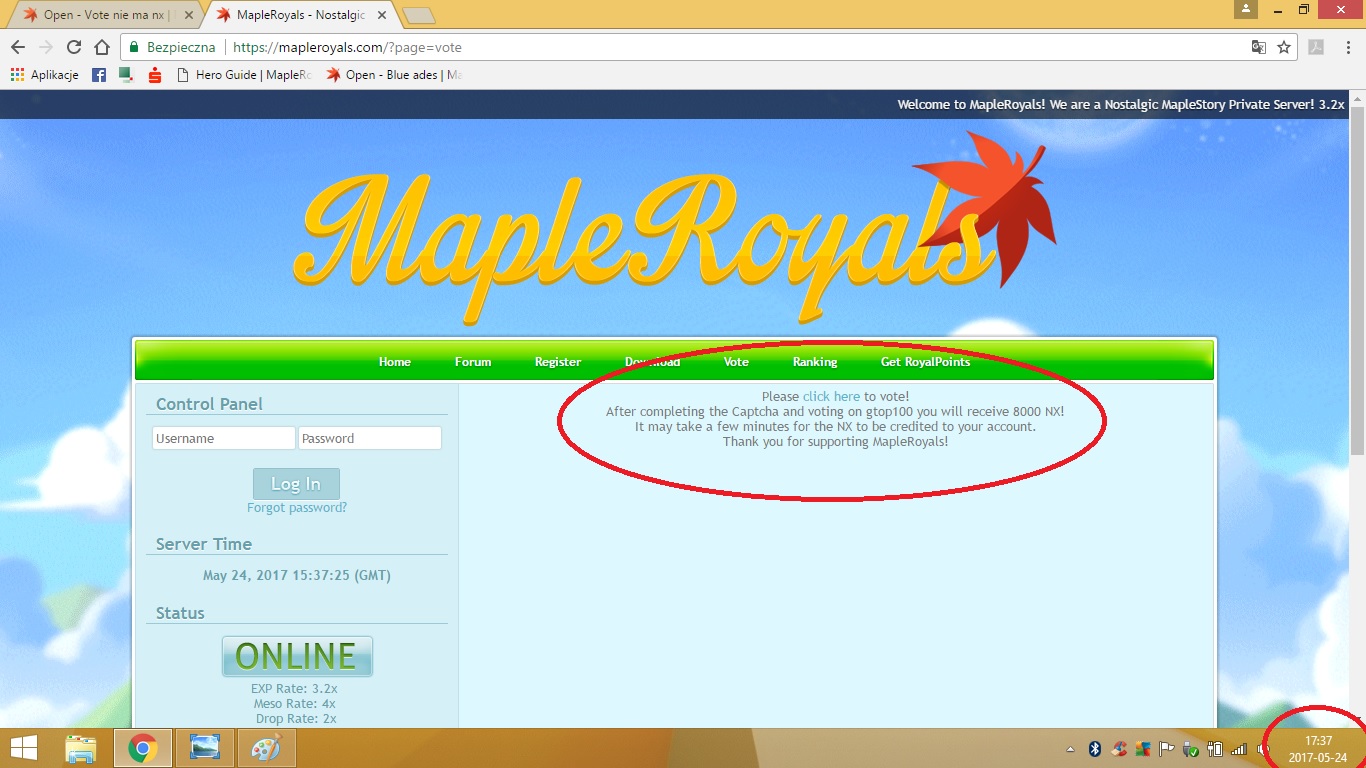Viewport: 1366px width, 768px height.
Task: Show hidden system tray icons
Action: pos(1071,749)
